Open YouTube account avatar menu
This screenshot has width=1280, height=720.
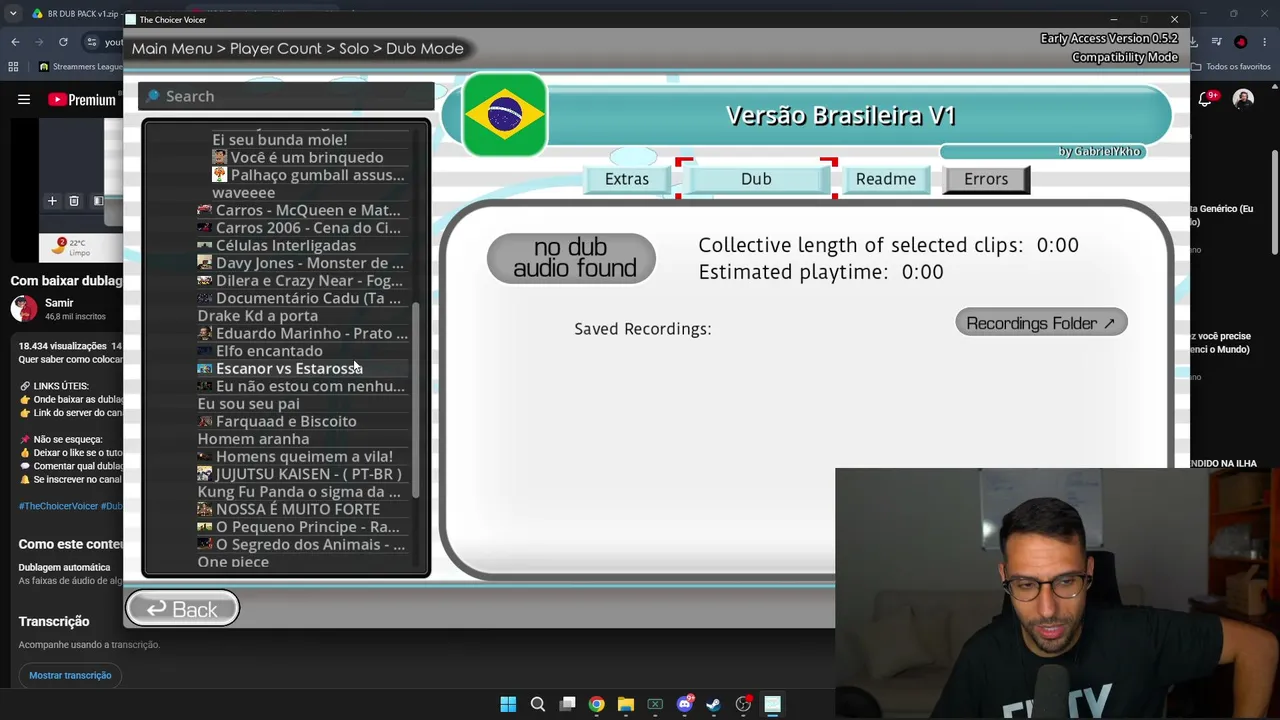[1243, 99]
